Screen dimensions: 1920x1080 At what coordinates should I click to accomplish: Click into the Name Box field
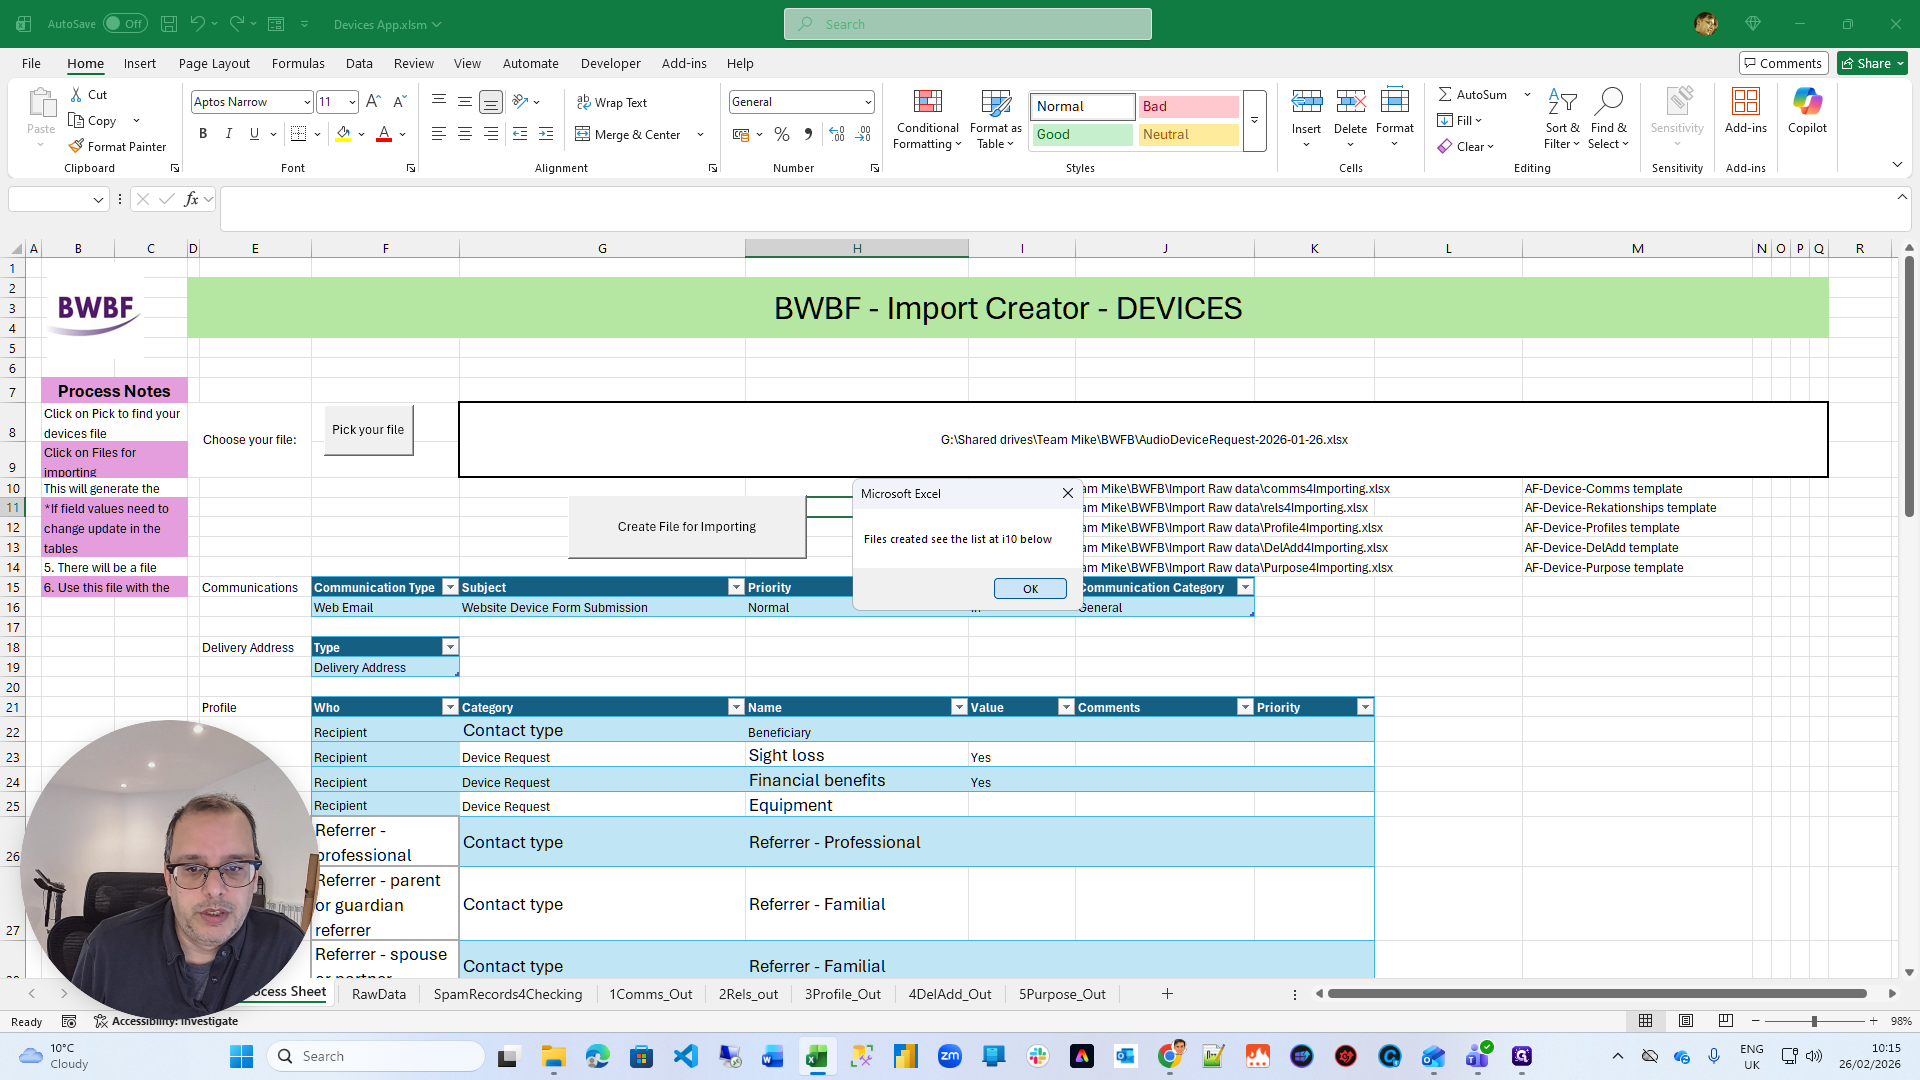(50, 199)
